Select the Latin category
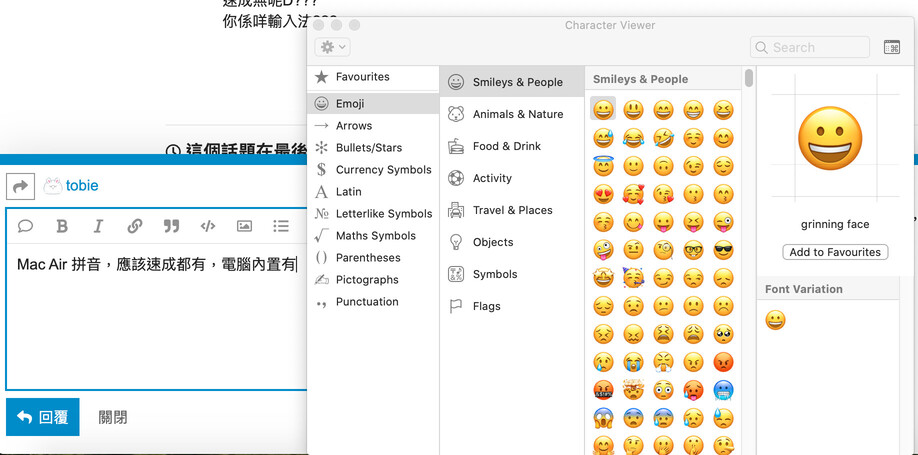The width and height of the screenshot is (918, 455). [x=373, y=191]
